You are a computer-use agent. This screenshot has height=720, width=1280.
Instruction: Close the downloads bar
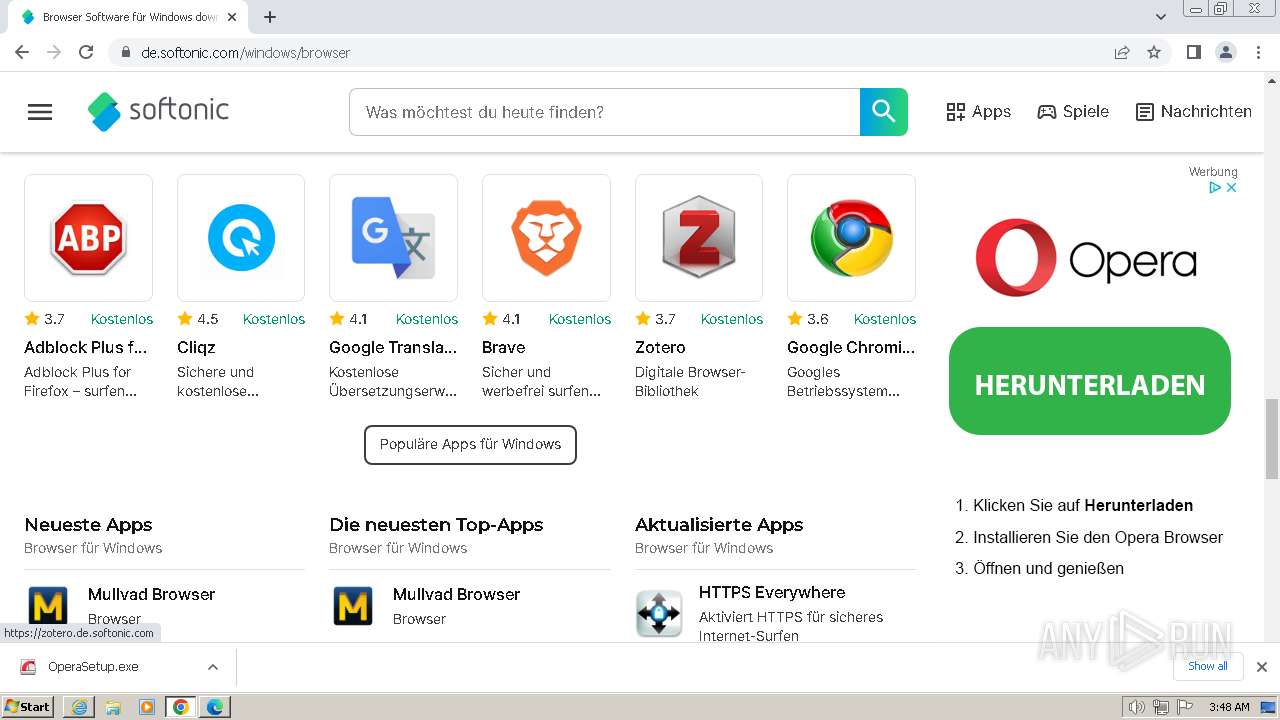pyautogui.click(x=1262, y=667)
